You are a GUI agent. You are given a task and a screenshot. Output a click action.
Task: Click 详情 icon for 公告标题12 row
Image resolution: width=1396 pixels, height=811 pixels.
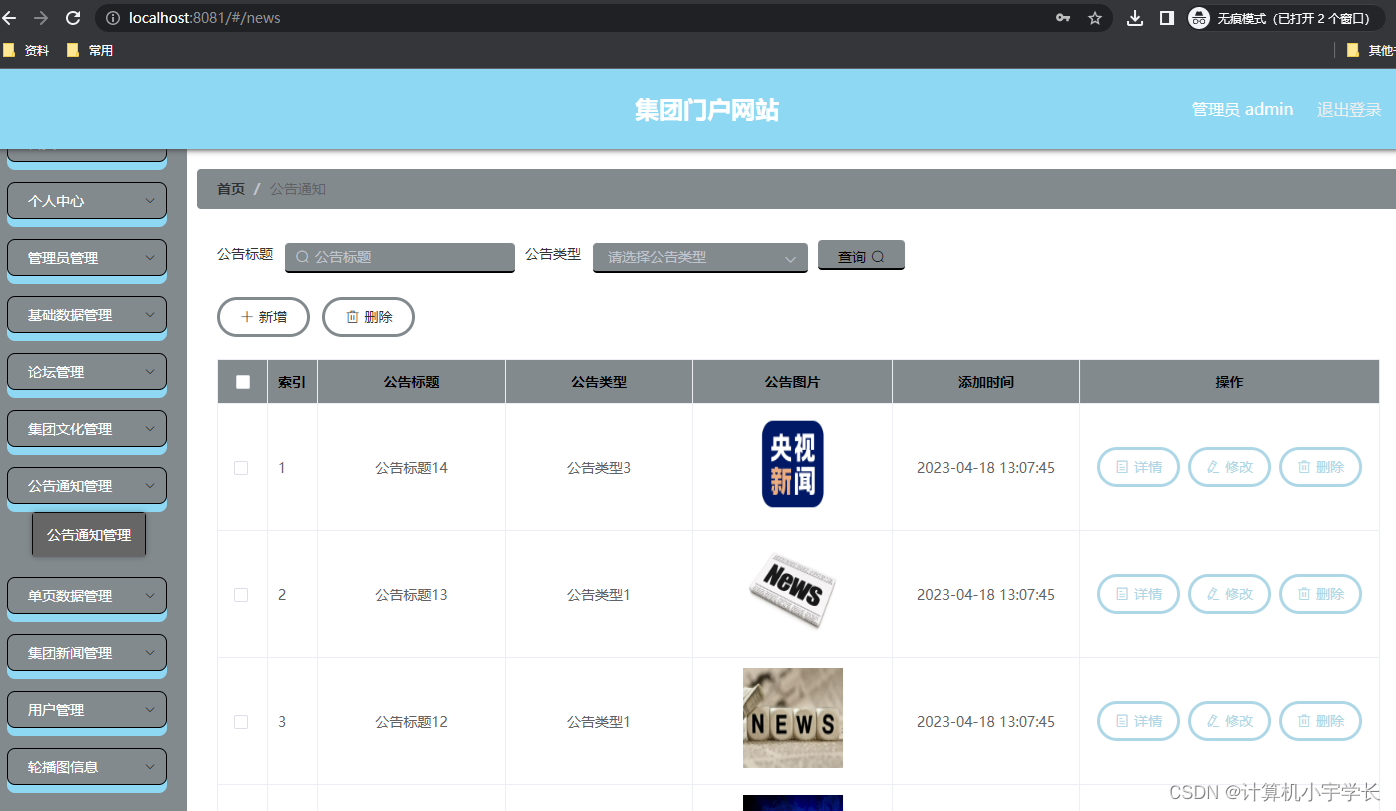coord(1122,721)
